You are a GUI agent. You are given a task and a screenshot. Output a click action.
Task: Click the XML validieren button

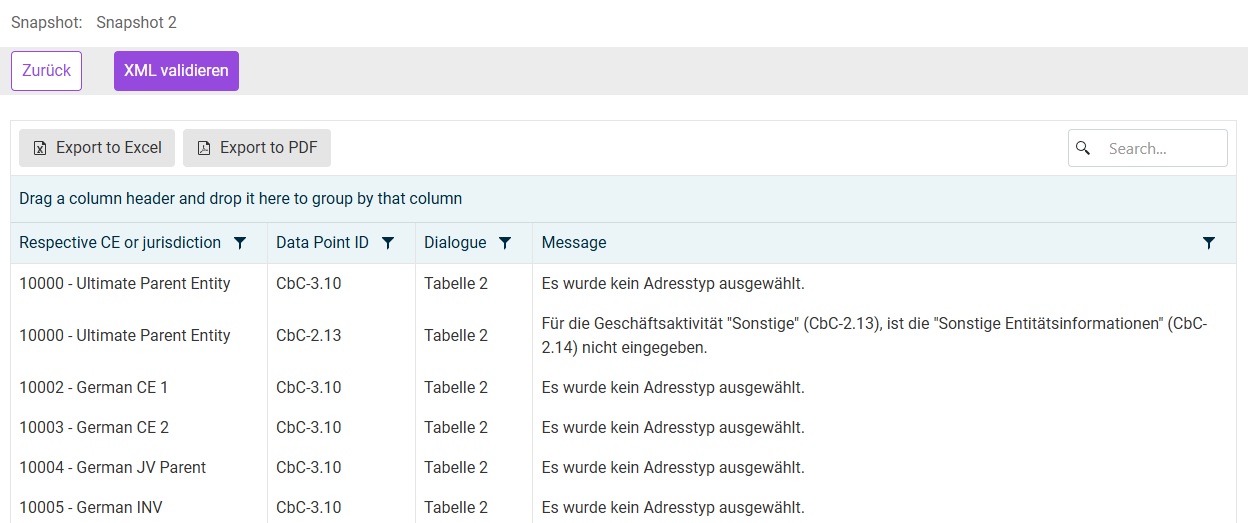point(176,71)
